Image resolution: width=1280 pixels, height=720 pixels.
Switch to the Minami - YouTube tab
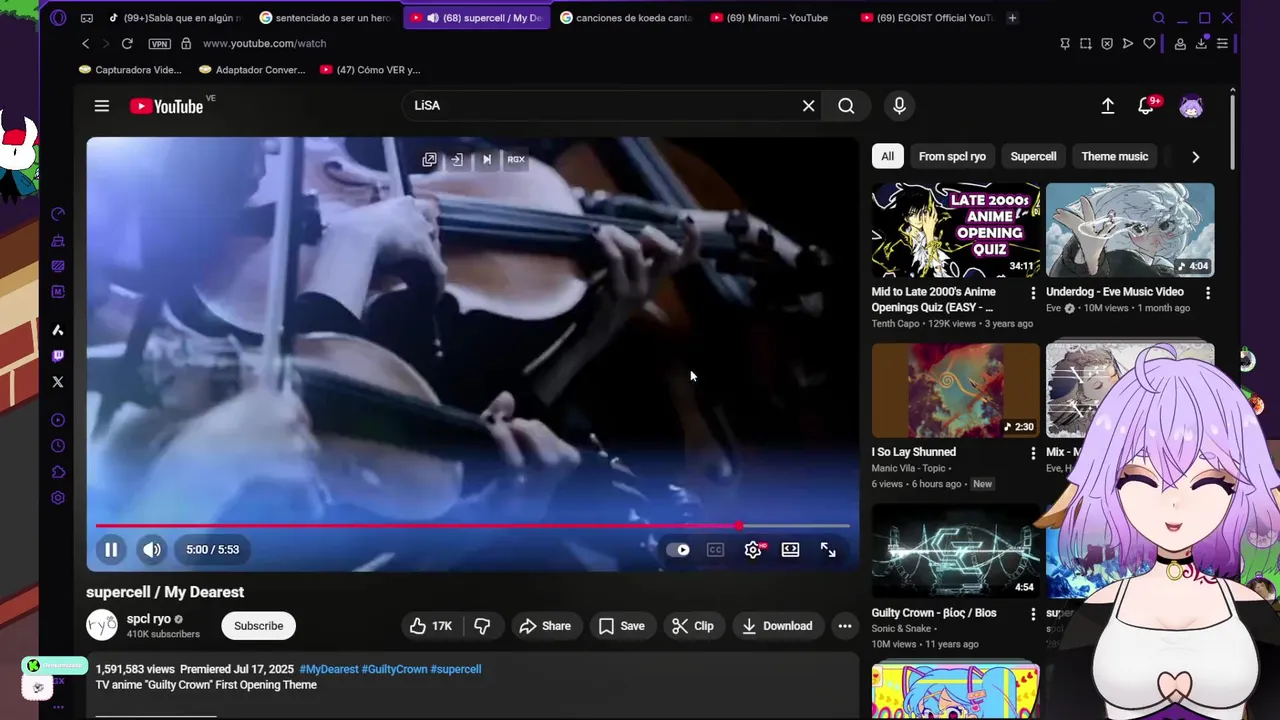point(777,18)
